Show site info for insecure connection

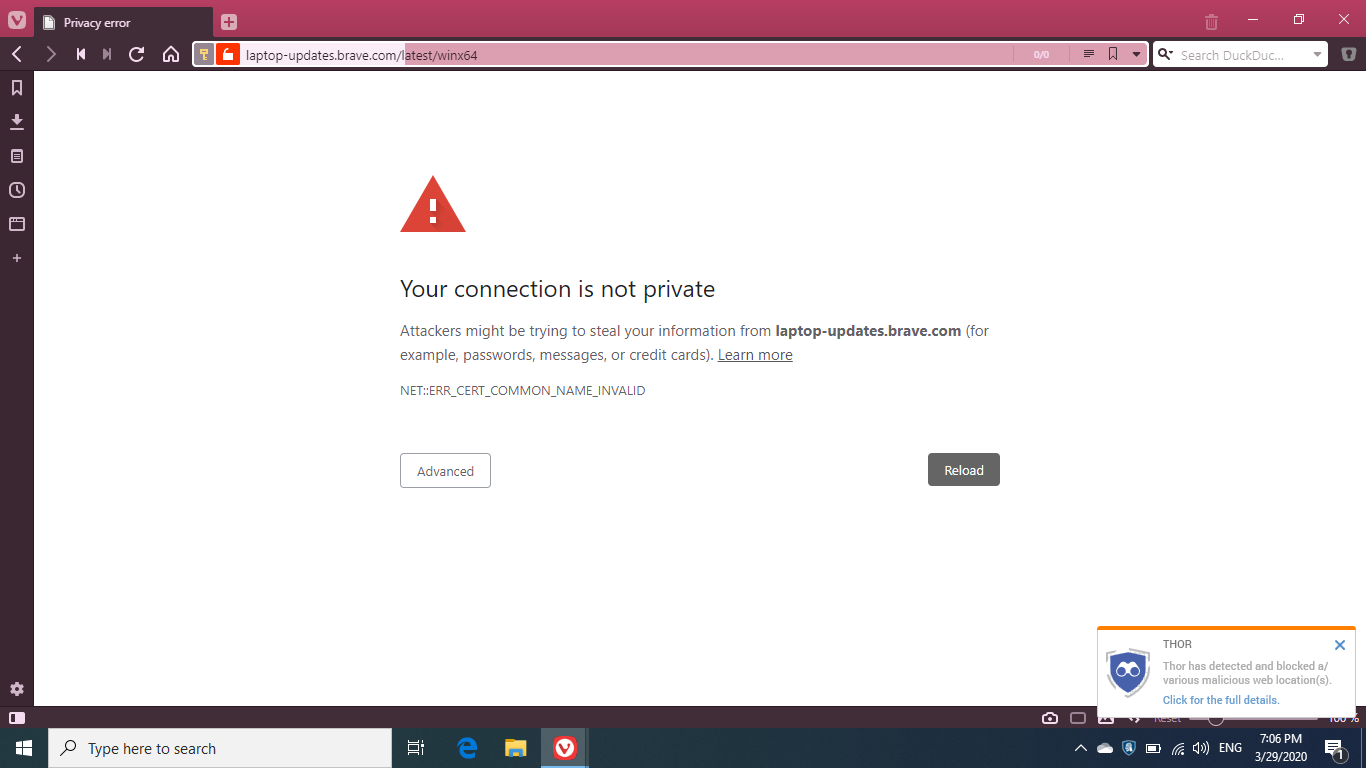pyautogui.click(x=228, y=55)
